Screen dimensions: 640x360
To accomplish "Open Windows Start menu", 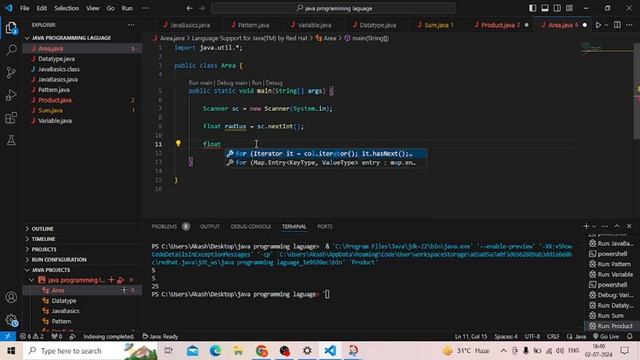I will (11, 351).
